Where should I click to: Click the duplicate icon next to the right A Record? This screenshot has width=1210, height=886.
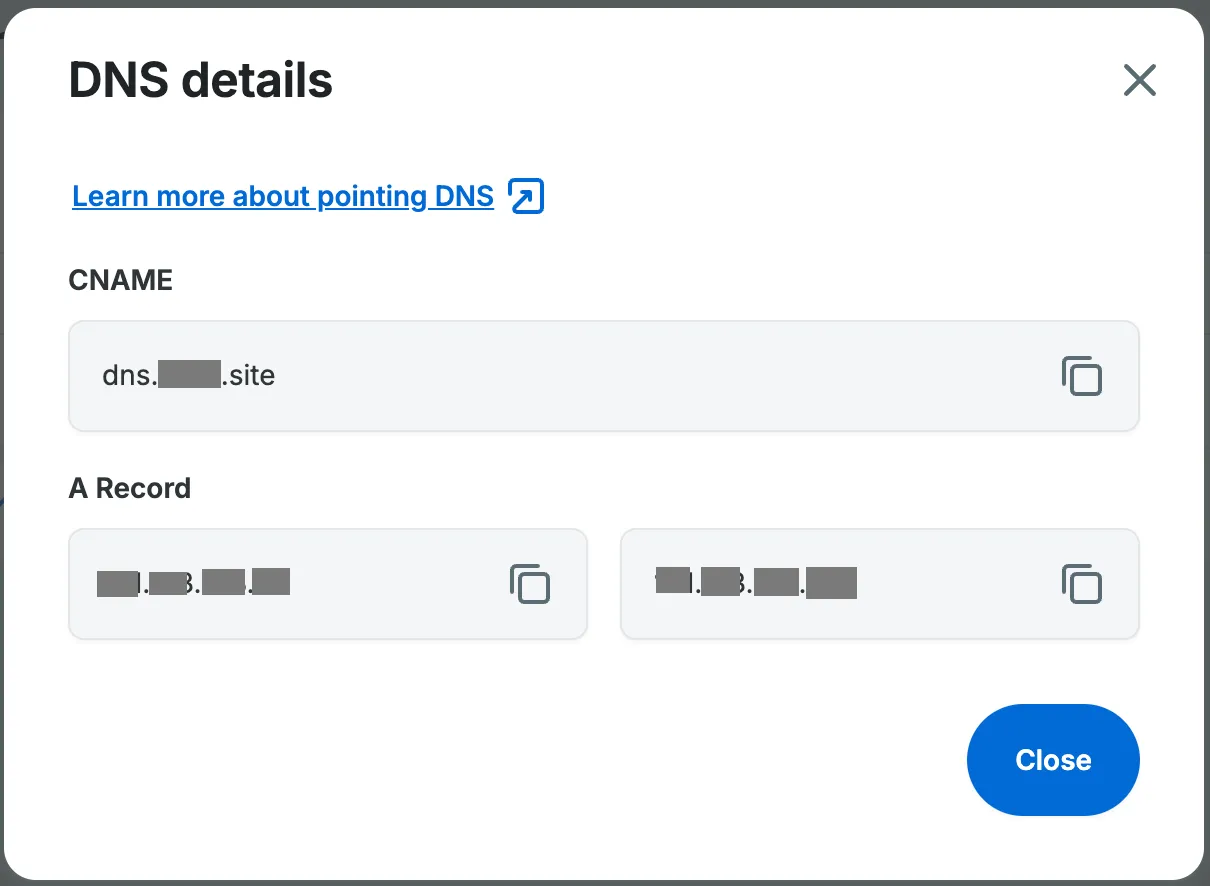click(1082, 584)
